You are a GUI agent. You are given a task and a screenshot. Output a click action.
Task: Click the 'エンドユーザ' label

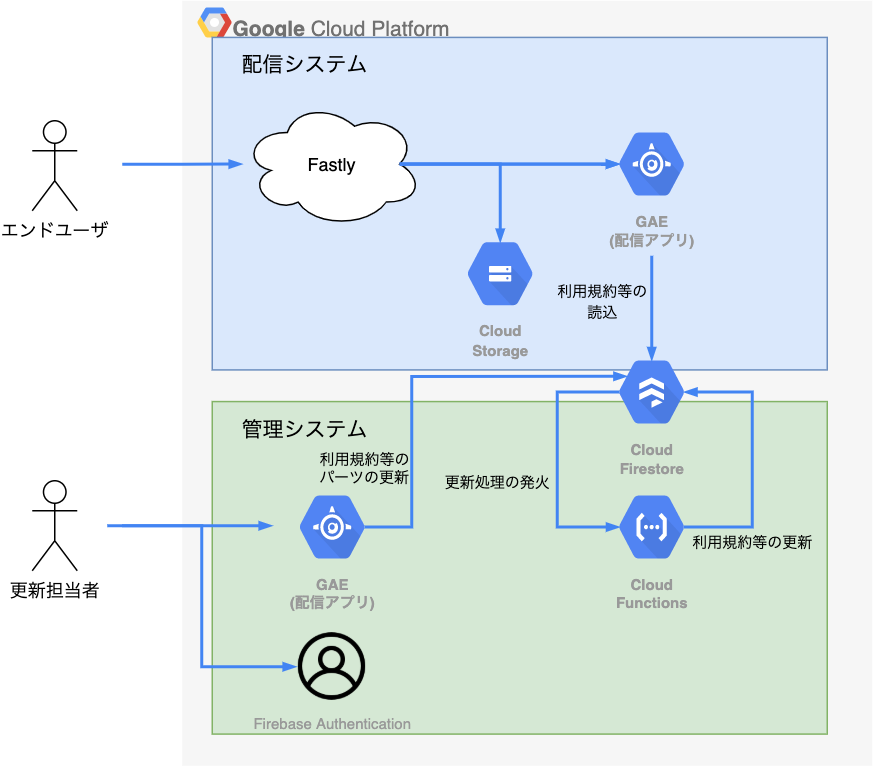(x=55, y=229)
